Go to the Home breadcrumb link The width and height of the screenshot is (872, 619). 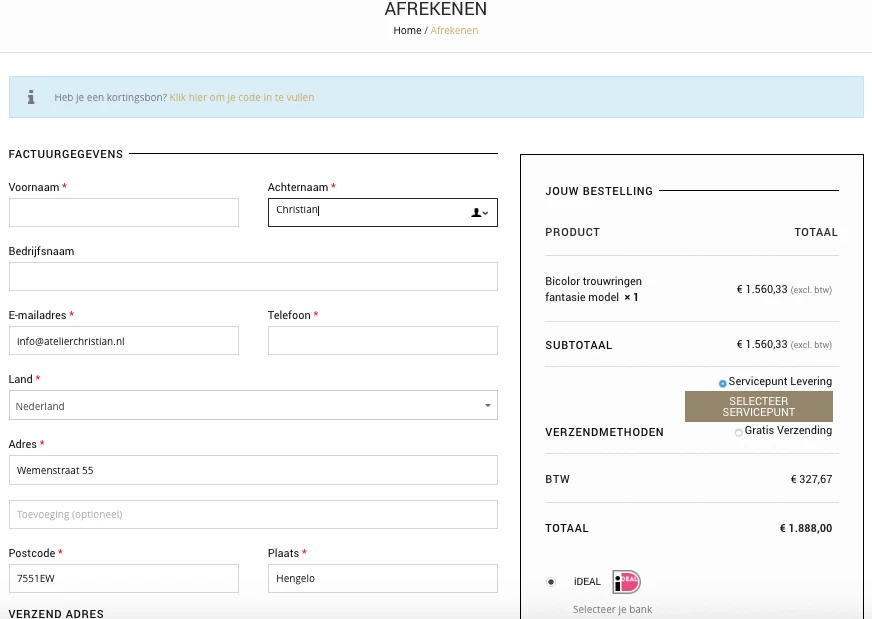(407, 31)
